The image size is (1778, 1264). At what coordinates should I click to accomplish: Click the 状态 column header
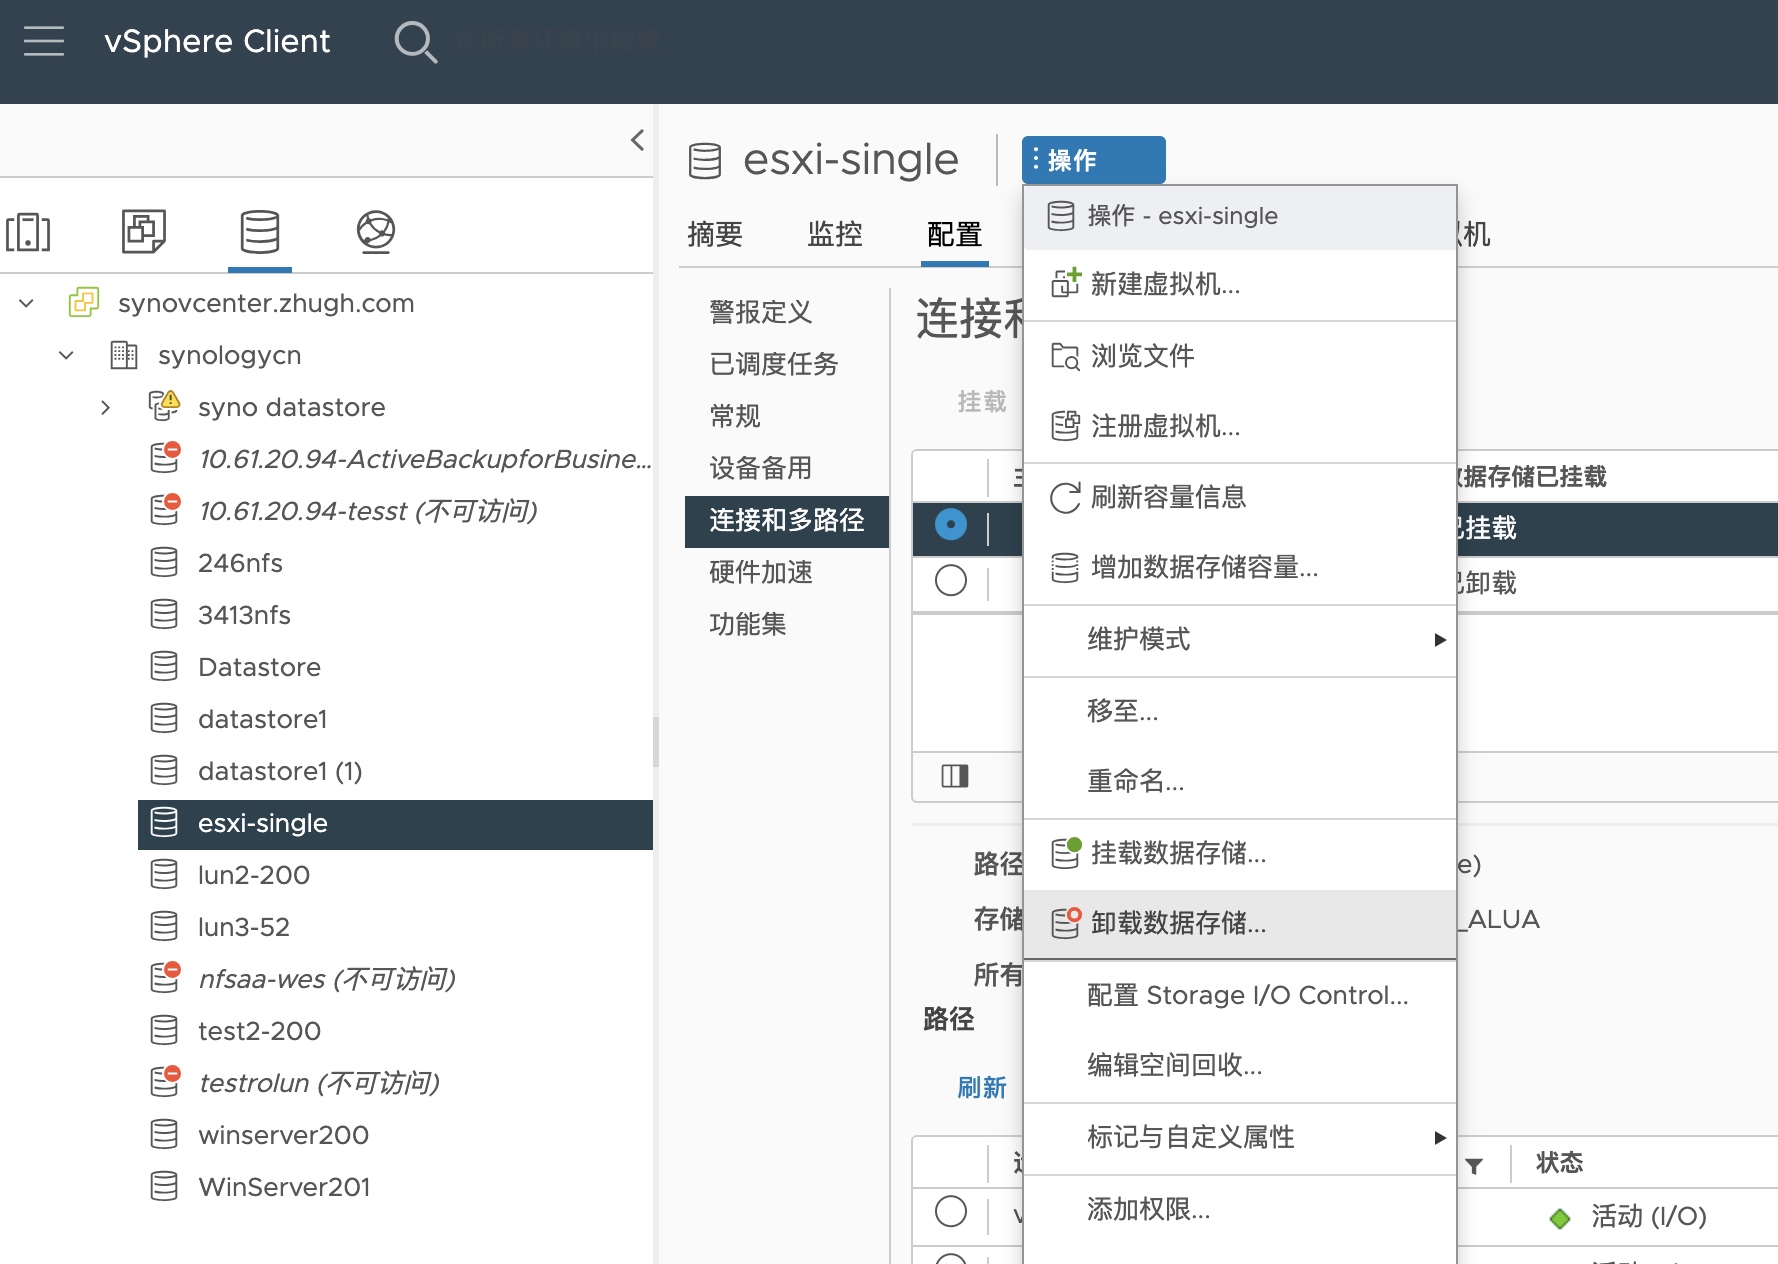(1559, 1162)
